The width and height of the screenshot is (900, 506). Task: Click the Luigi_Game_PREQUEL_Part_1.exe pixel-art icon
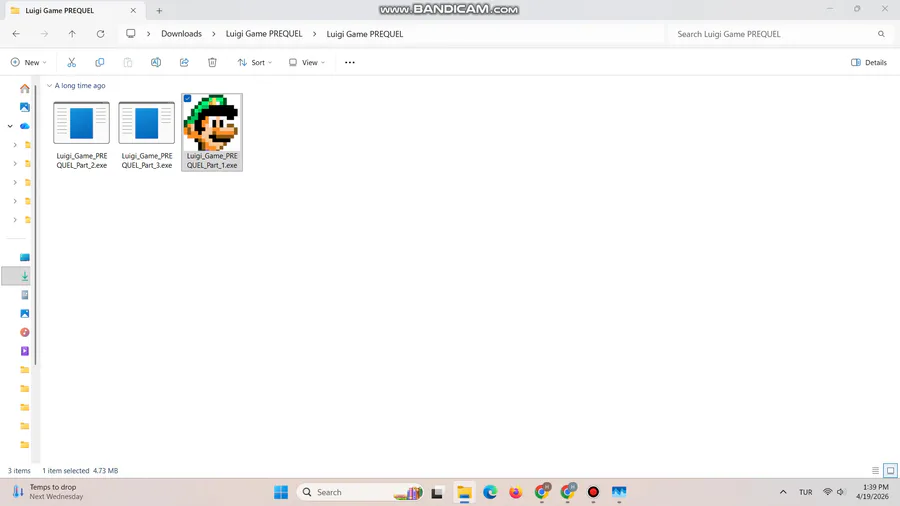click(x=212, y=123)
